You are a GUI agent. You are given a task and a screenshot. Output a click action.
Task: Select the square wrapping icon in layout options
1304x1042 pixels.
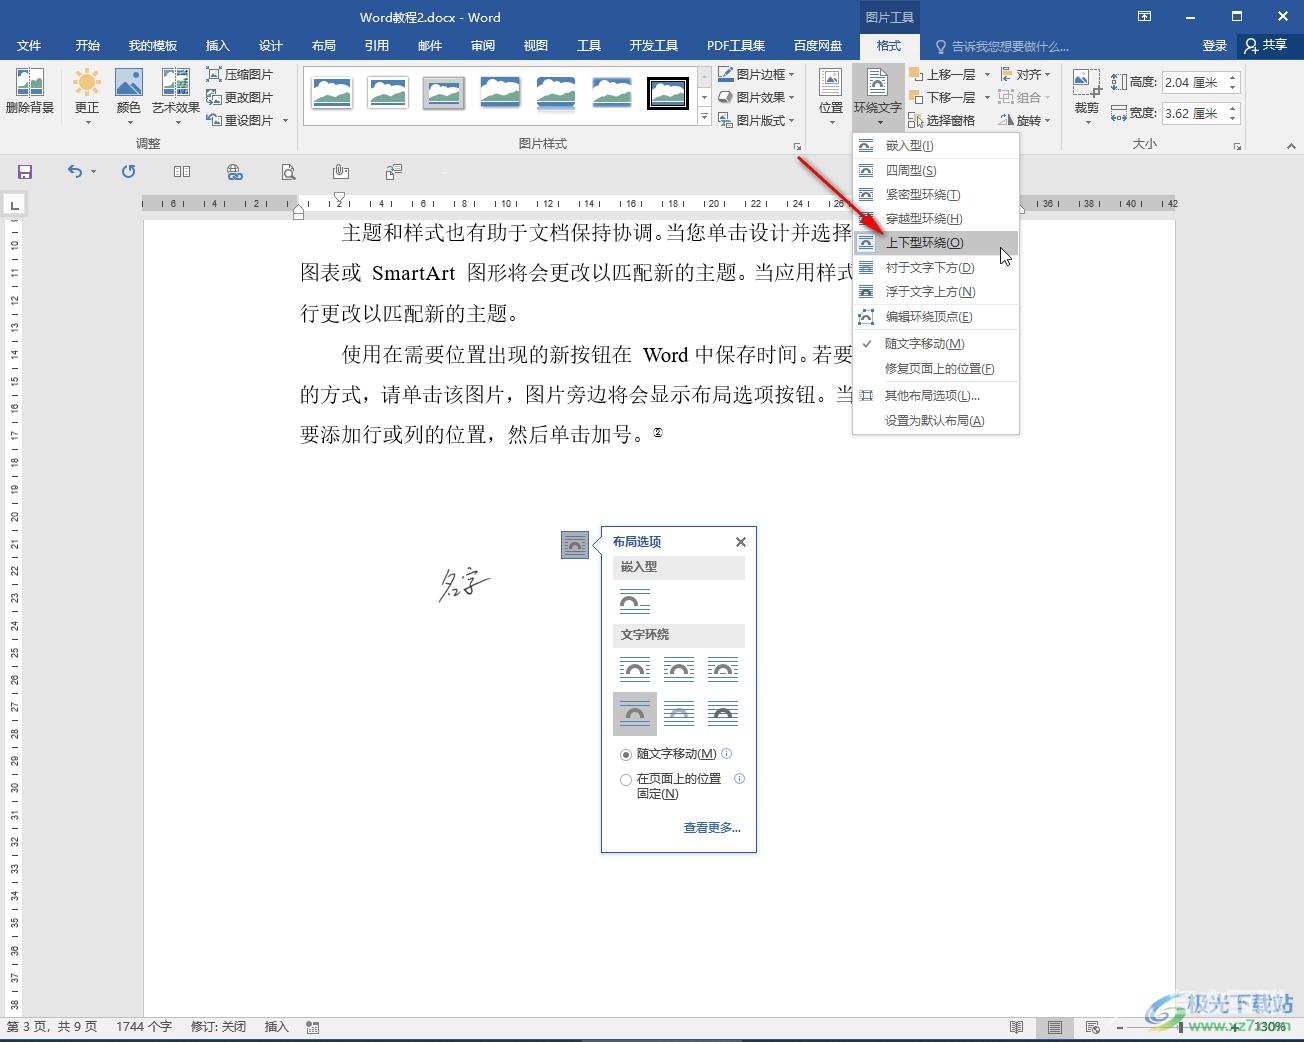click(x=635, y=669)
